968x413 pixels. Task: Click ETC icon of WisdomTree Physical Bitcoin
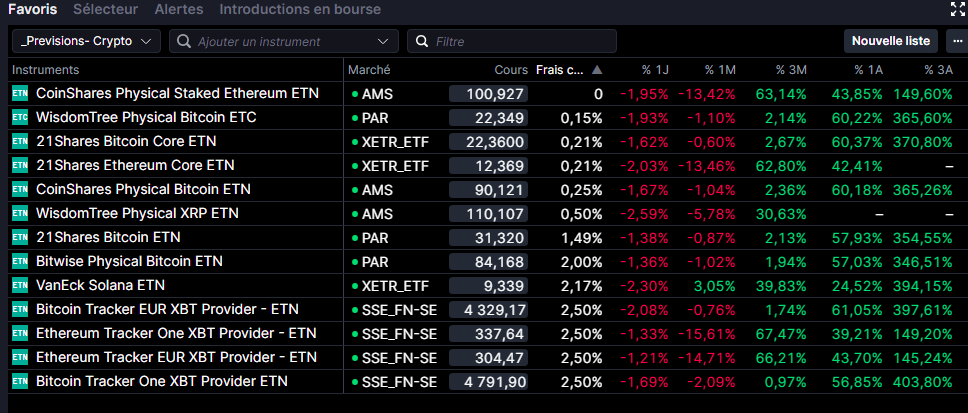coord(20,117)
